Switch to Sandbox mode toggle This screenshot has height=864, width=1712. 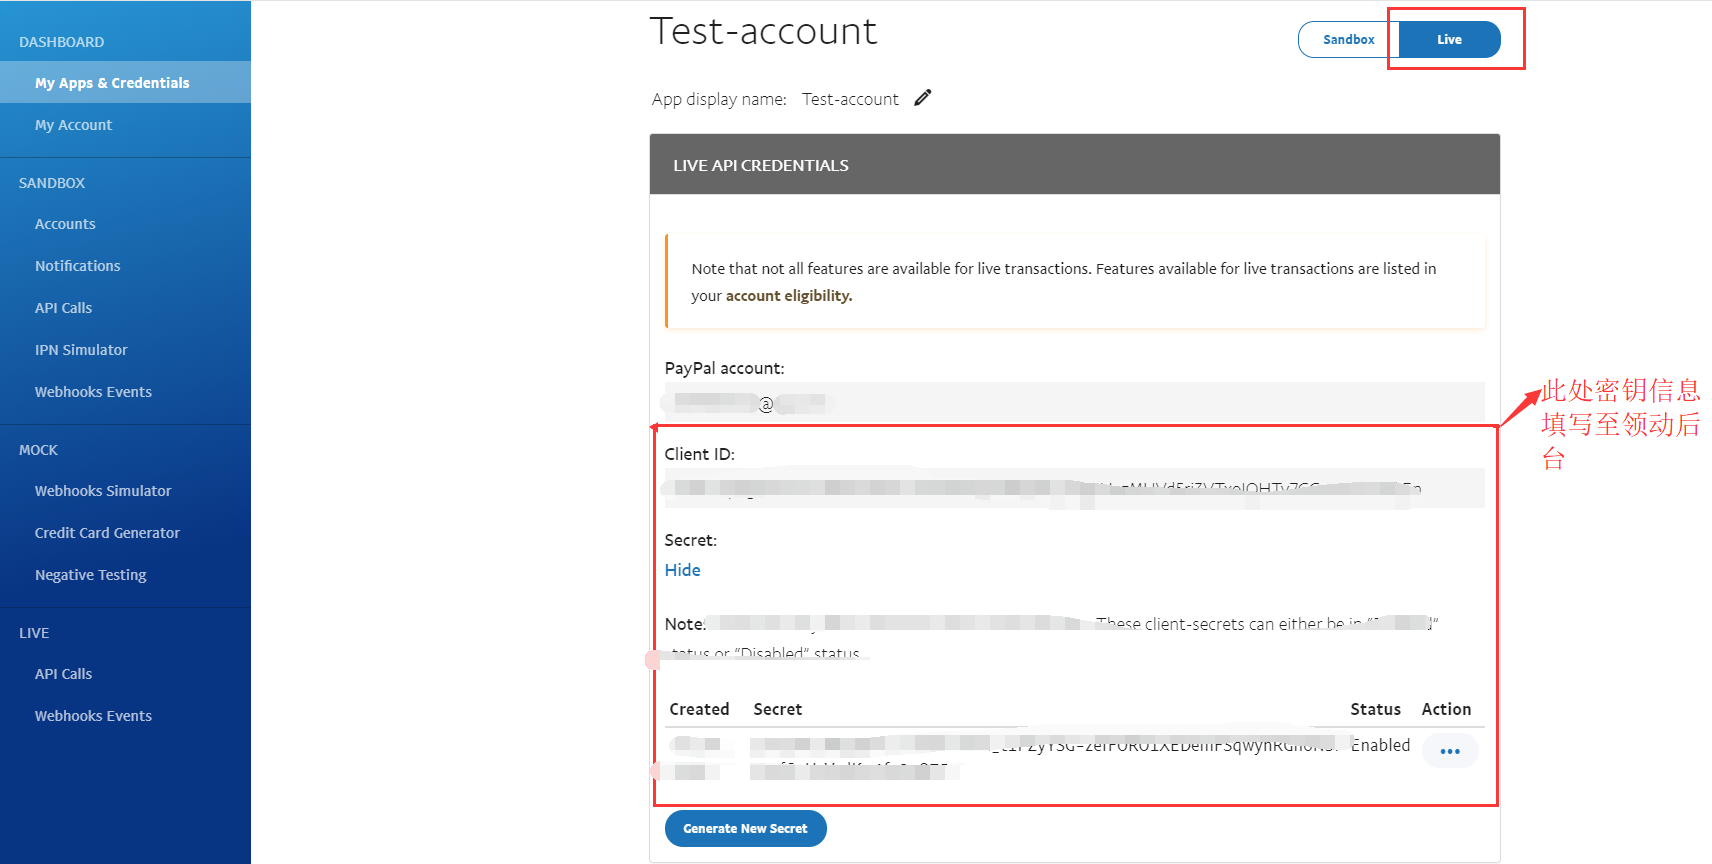coord(1347,40)
